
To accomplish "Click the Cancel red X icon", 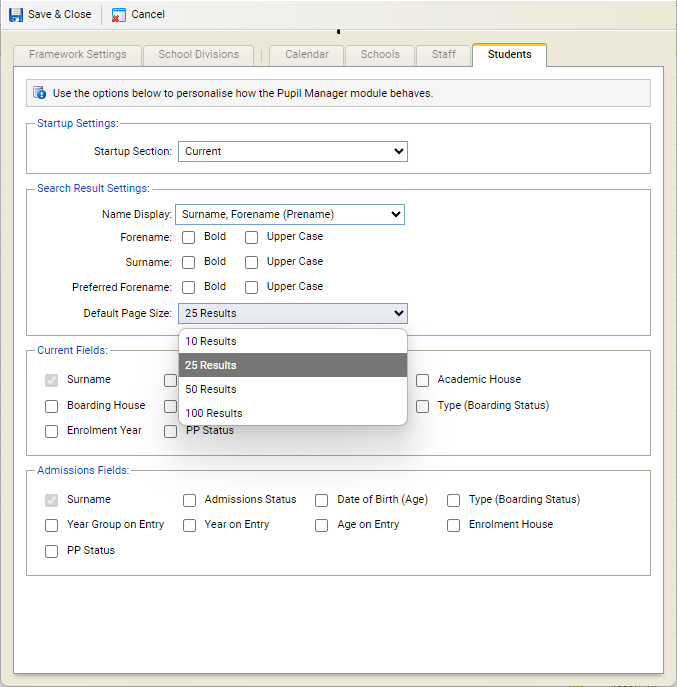I will coord(119,15).
